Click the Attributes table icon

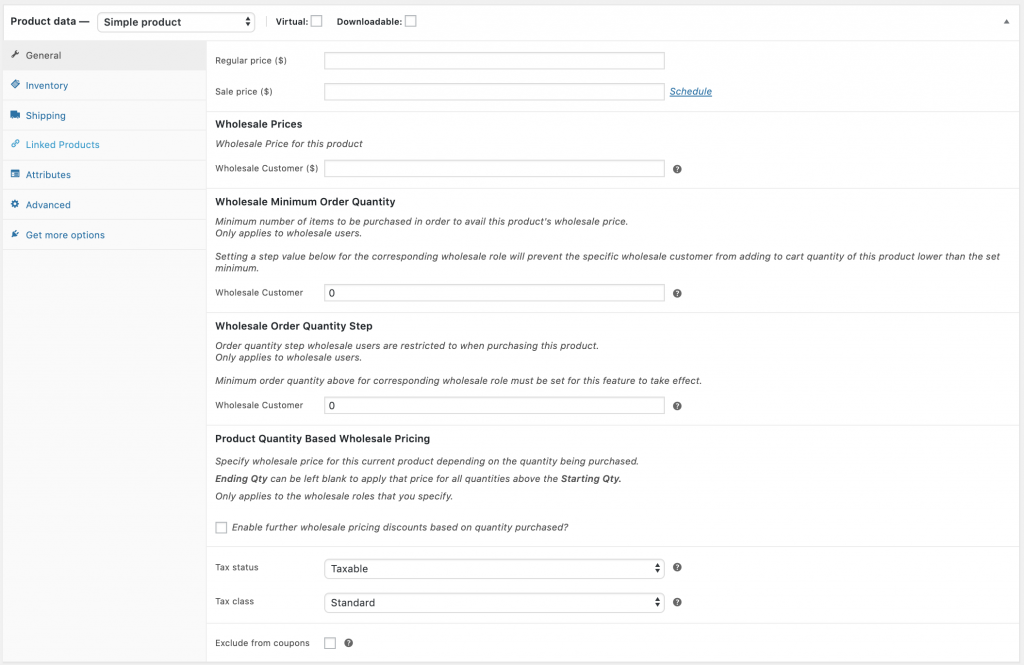pyautogui.click(x=15, y=174)
